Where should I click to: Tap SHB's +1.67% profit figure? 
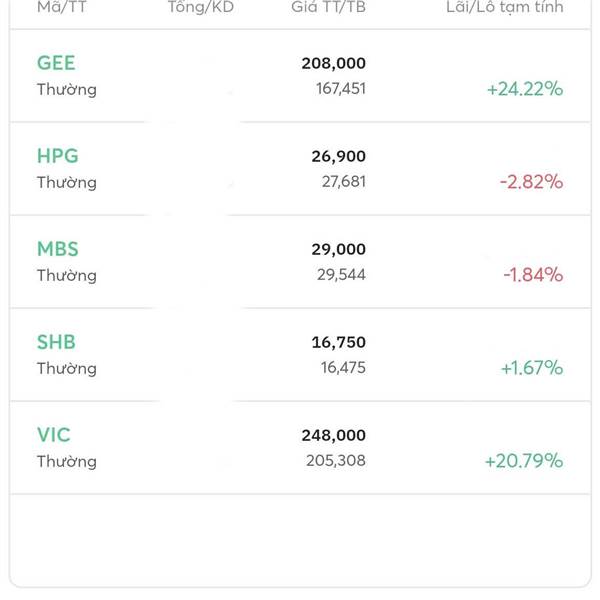pyautogui.click(x=531, y=368)
